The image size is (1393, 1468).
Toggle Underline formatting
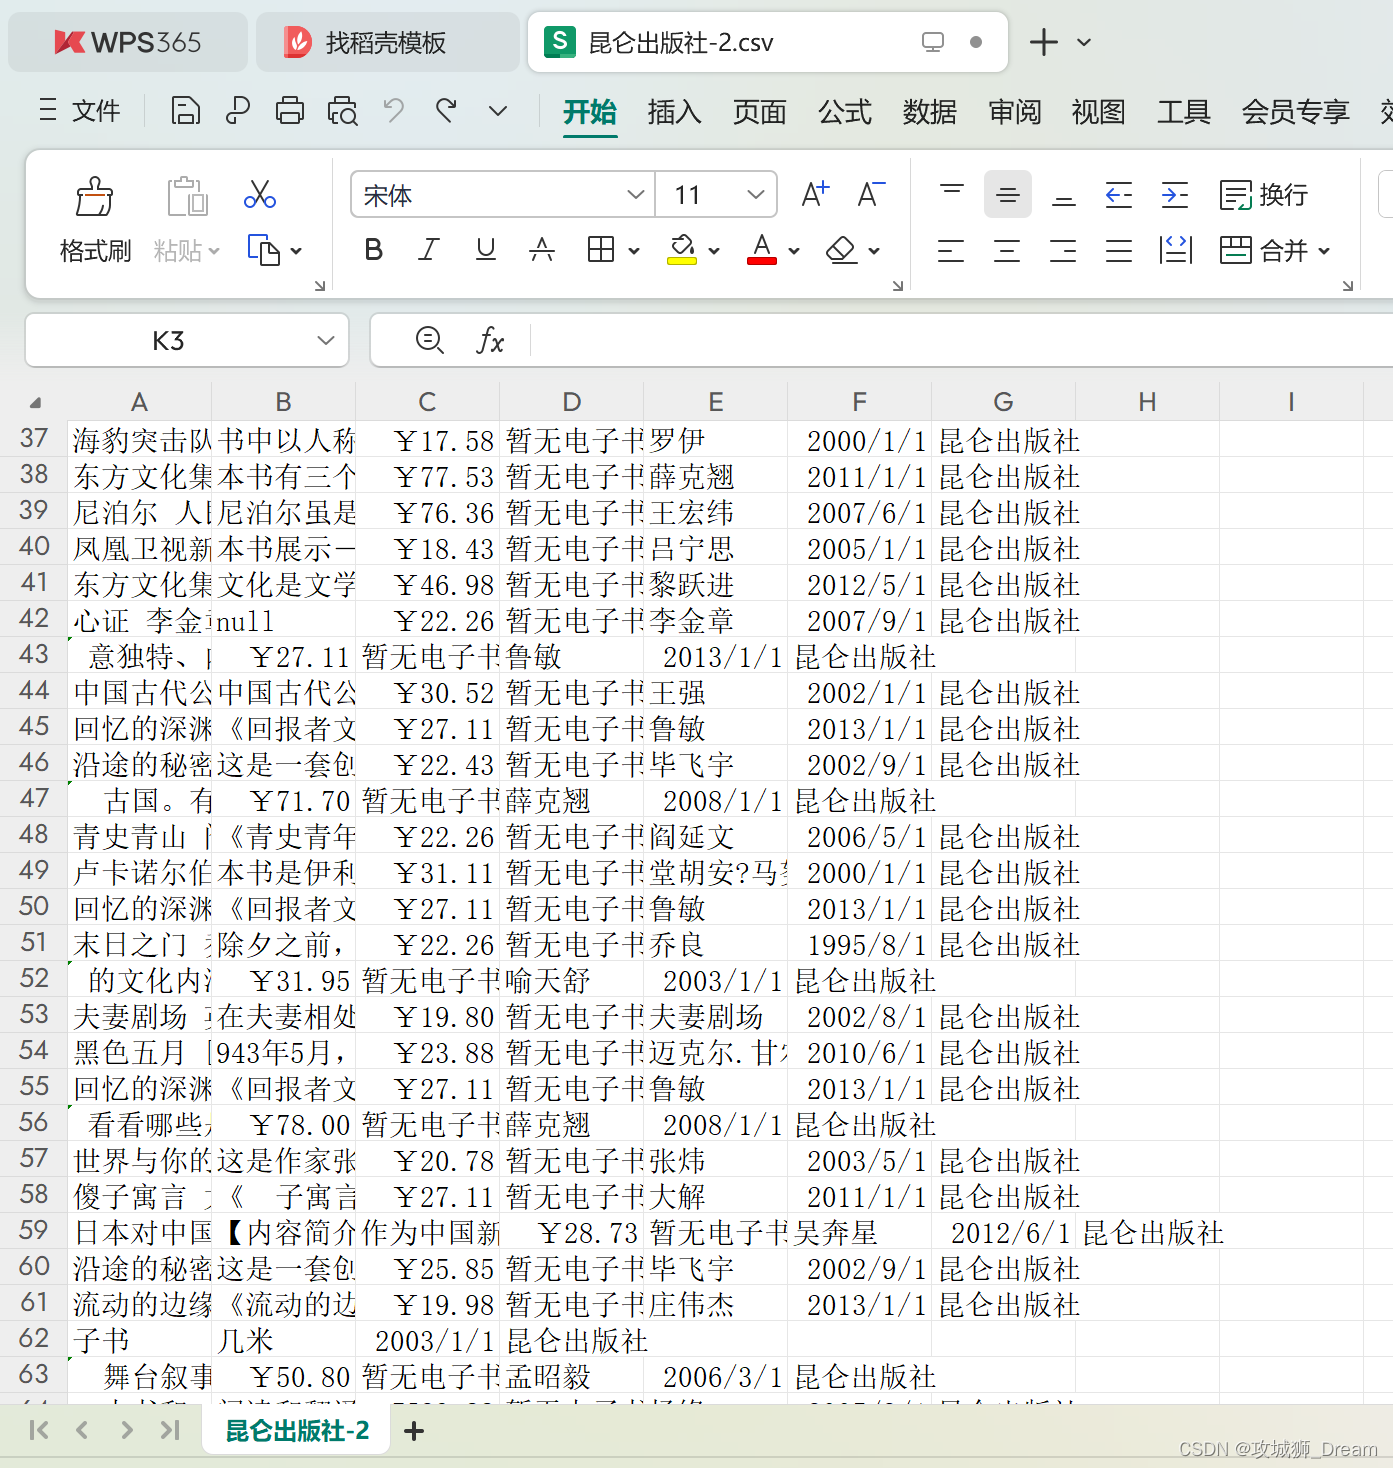click(486, 250)
